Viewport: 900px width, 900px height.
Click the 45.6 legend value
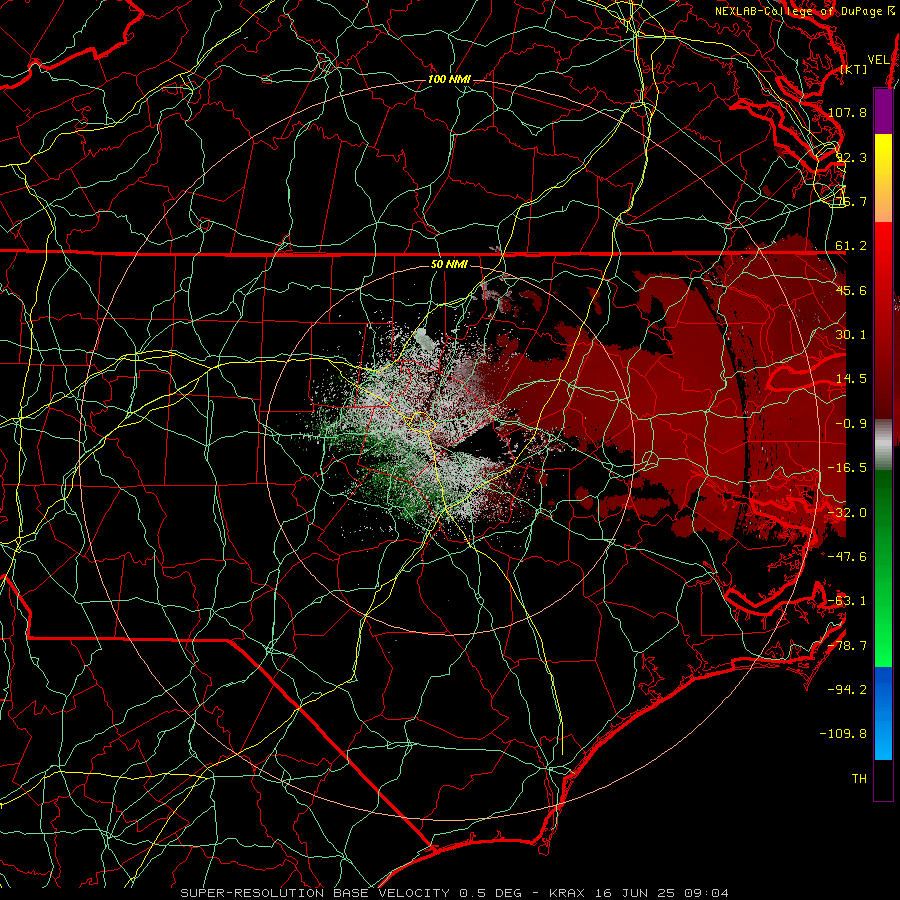tap(851, 290)
